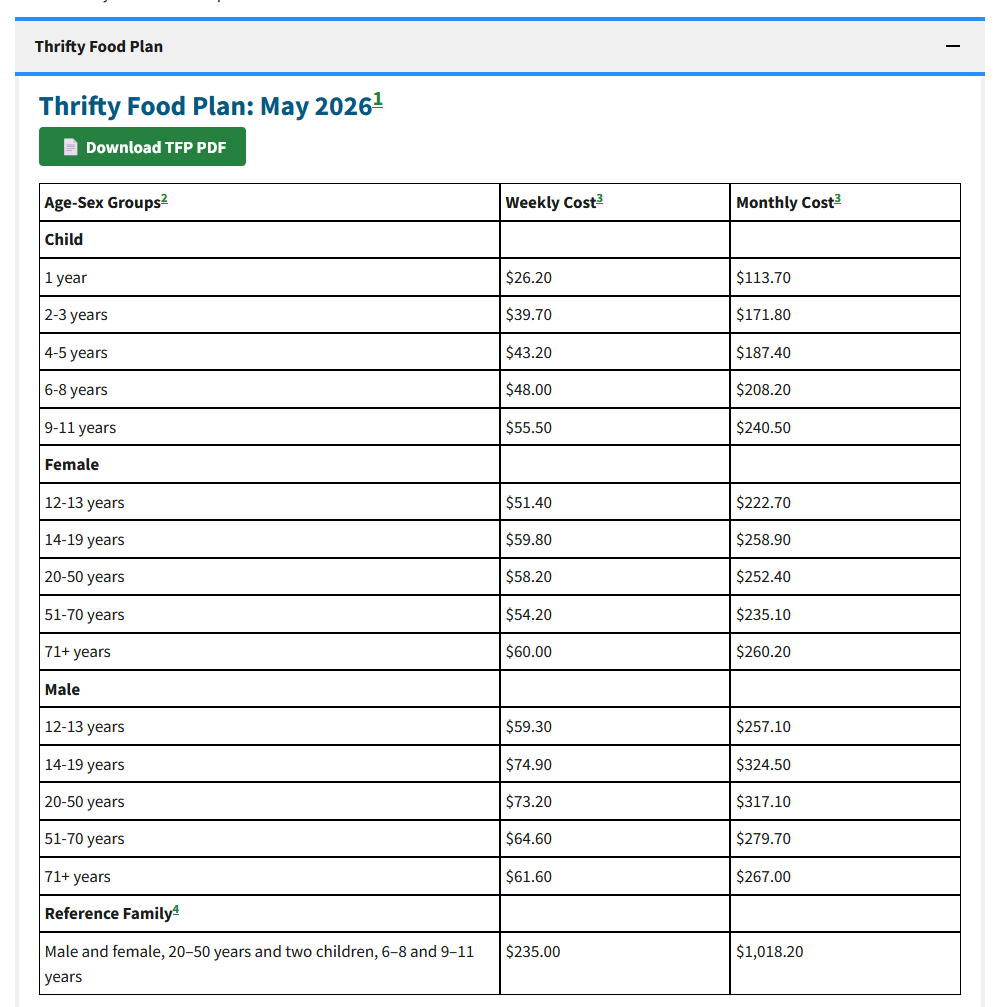The height and width of the screenshot is (1007, 998).
Task: Click the 1 year weekly cost $26.20
Action: 529,277
